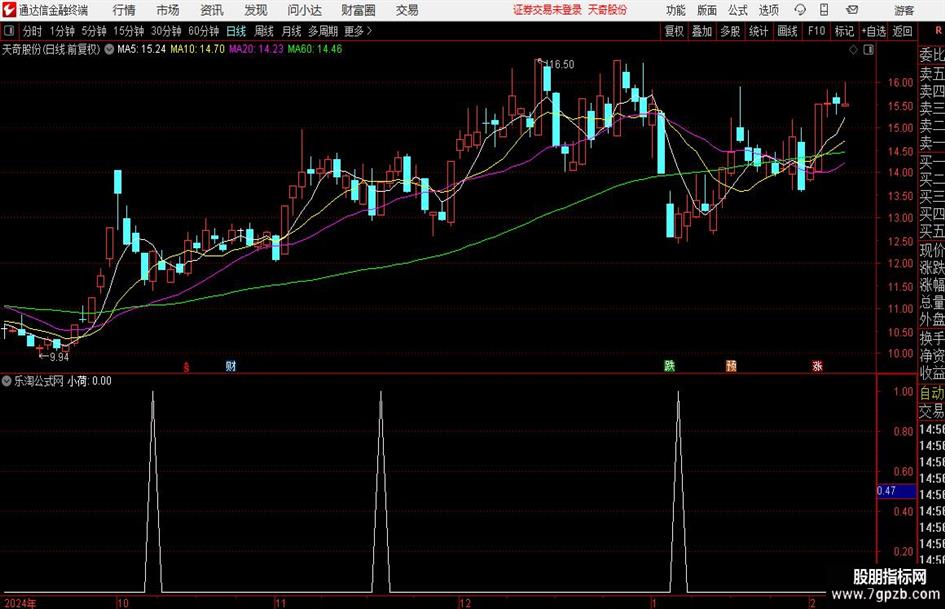This screenshot has width=945, height=609.
Task: Open the mail messages icon
Action: point(852,10)
